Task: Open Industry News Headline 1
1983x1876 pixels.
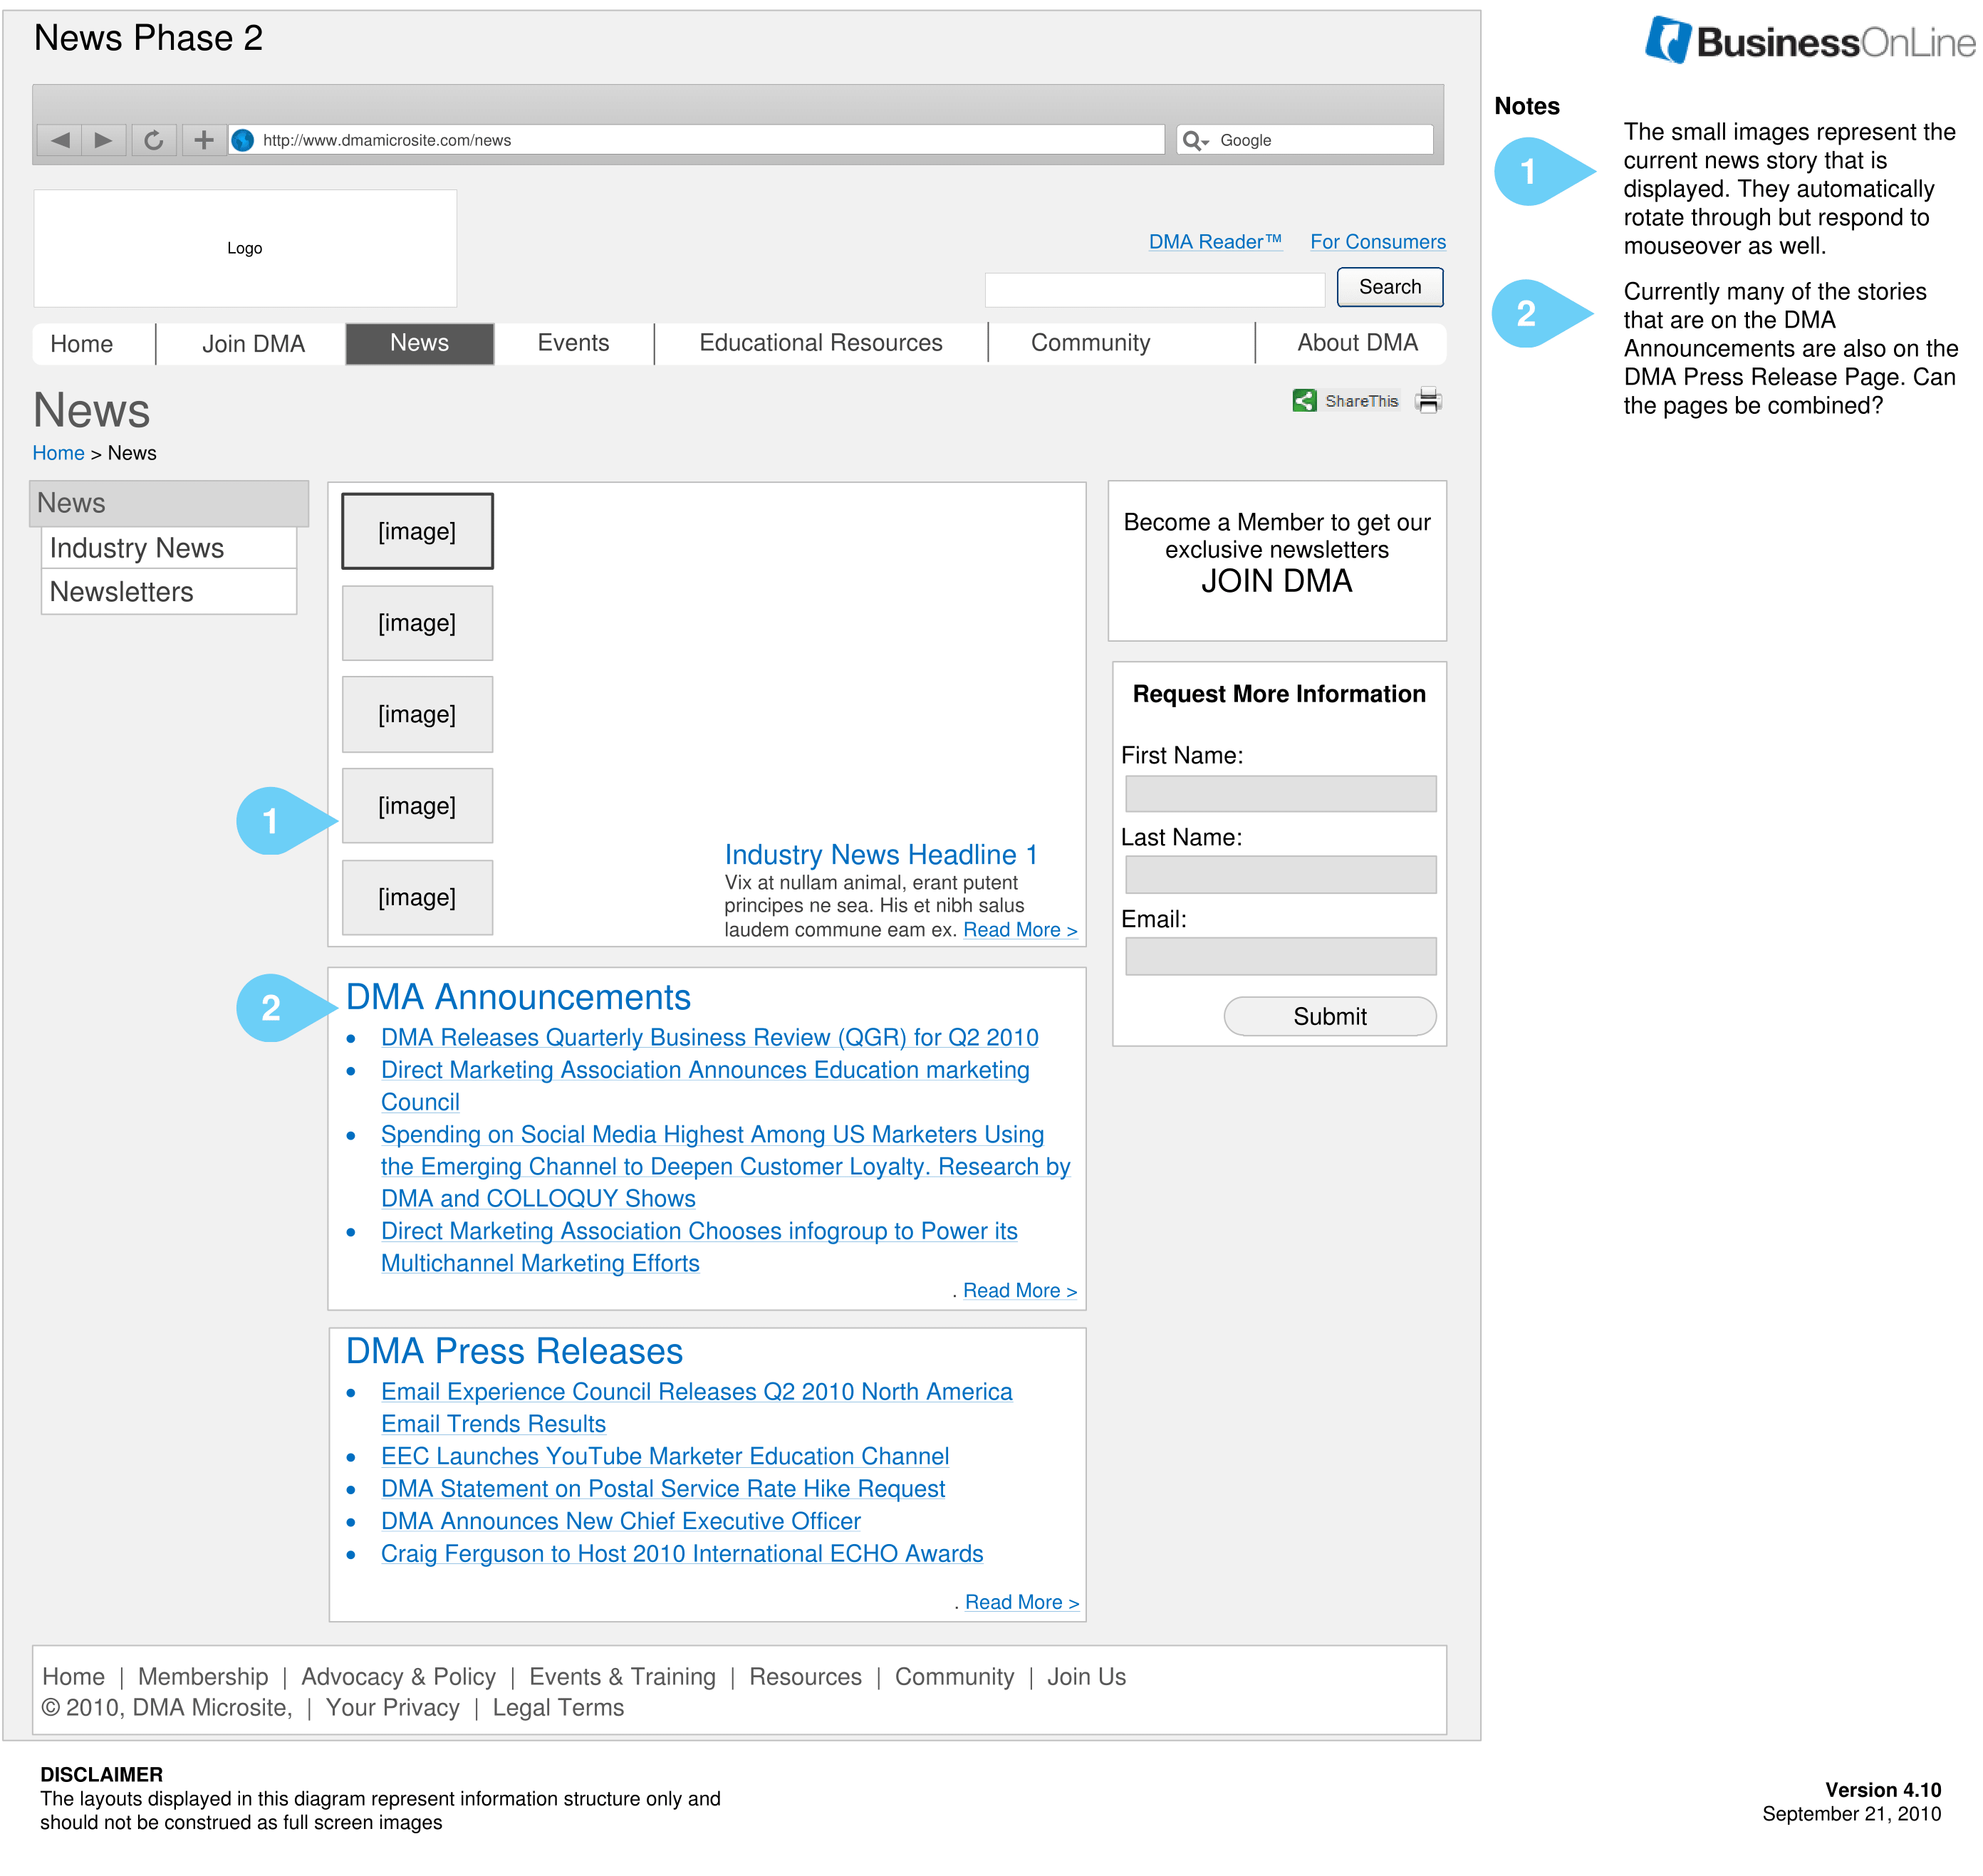Action: tap(881, 855)
